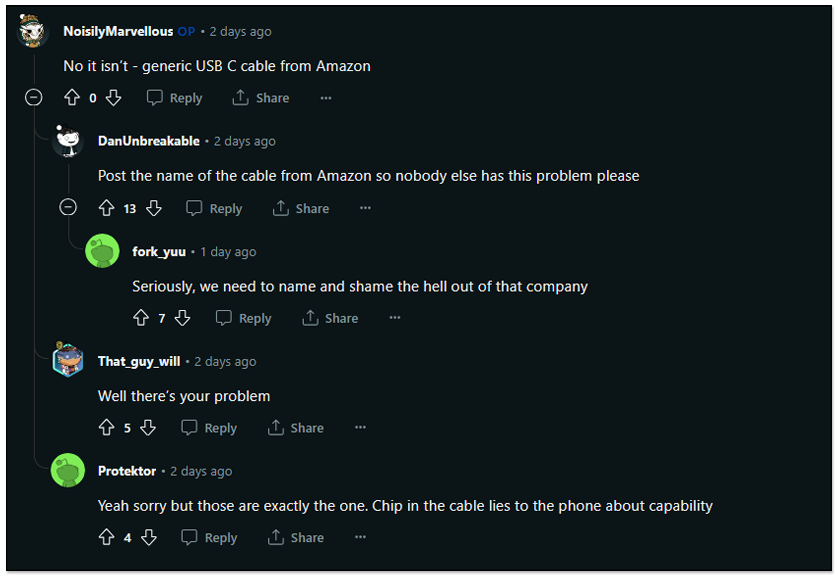The image size is (838, 577).
Task: Downvote the generic USB C cable comment
Action: 113,98
